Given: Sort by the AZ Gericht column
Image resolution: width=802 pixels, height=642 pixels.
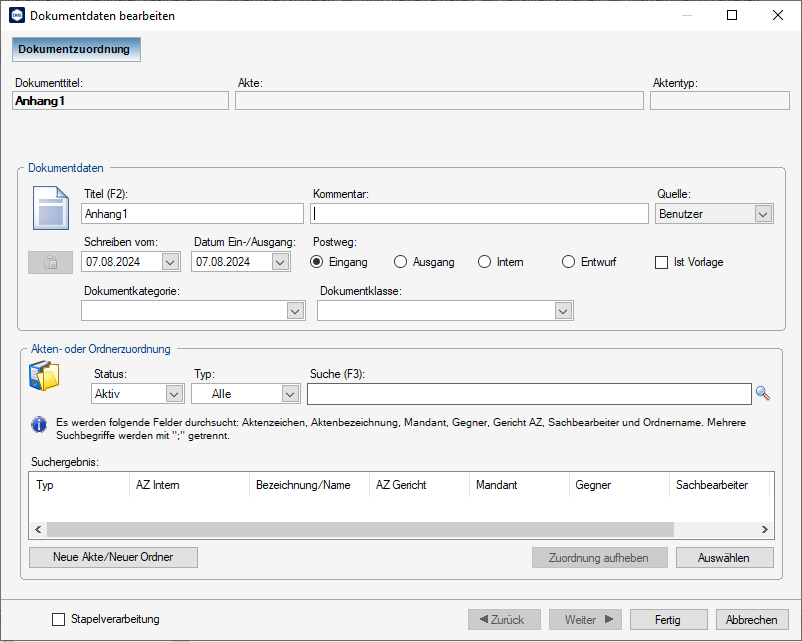Looking at the screenshot, I should click(x=419, y=485).
